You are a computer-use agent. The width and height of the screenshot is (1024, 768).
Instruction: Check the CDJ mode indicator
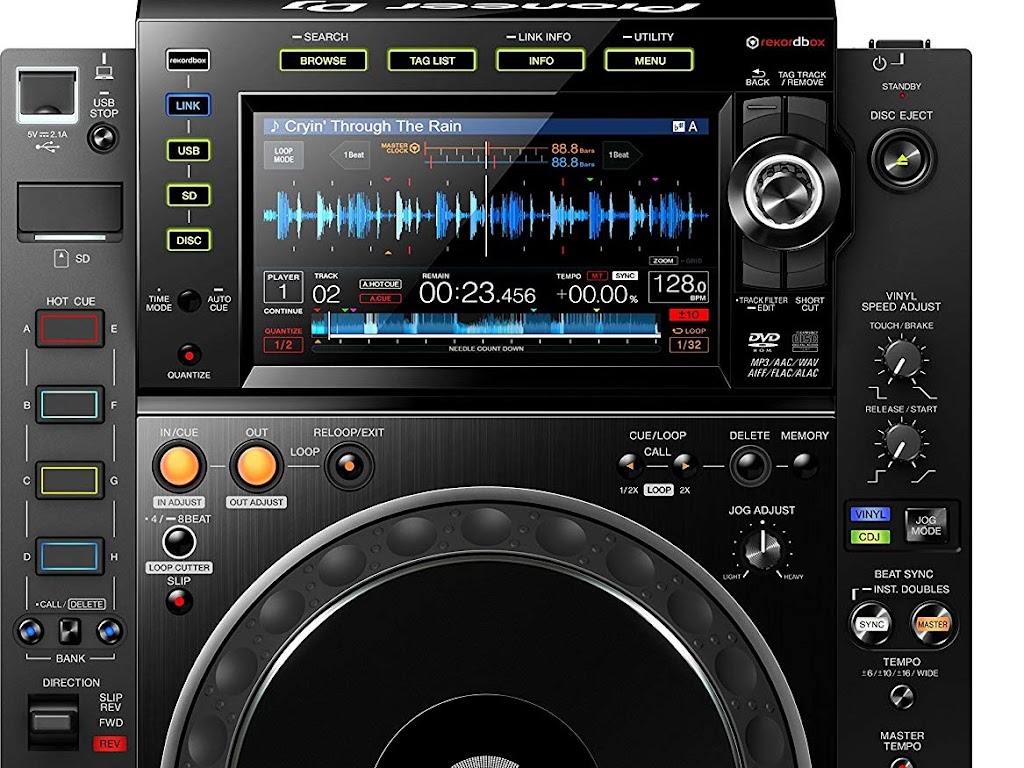tap(870, 537)
